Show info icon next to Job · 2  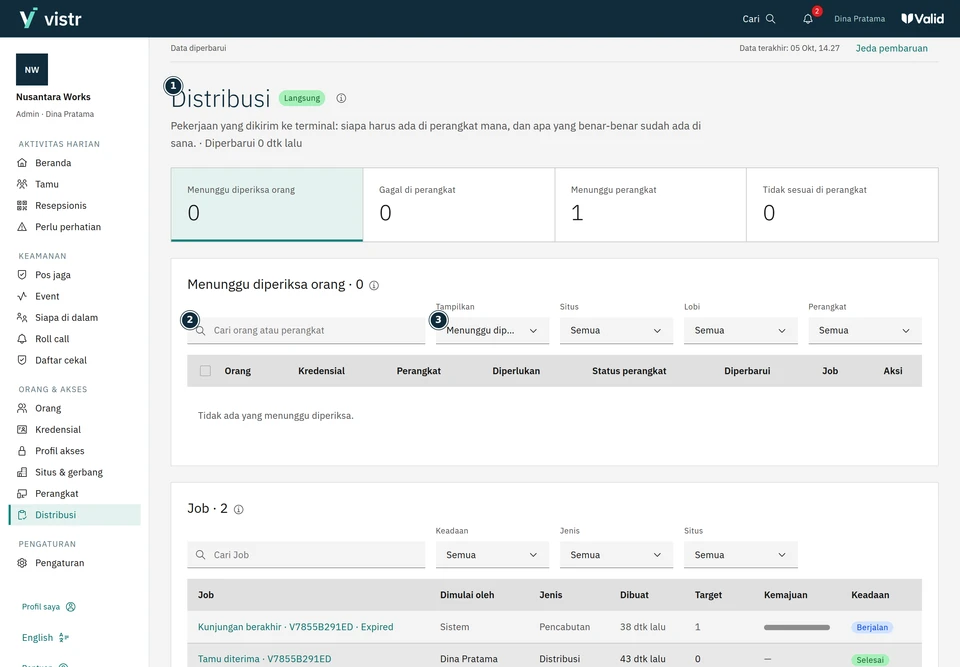click(x=239, y=510)
